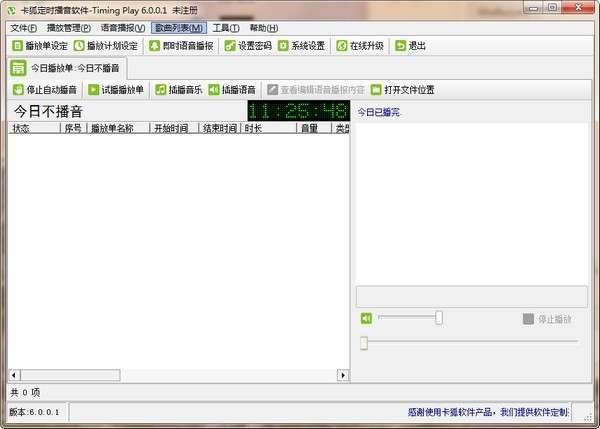The image size is (600, 429).
Task: Check for 在线升级 online upgrade
Action: (360, 46)
